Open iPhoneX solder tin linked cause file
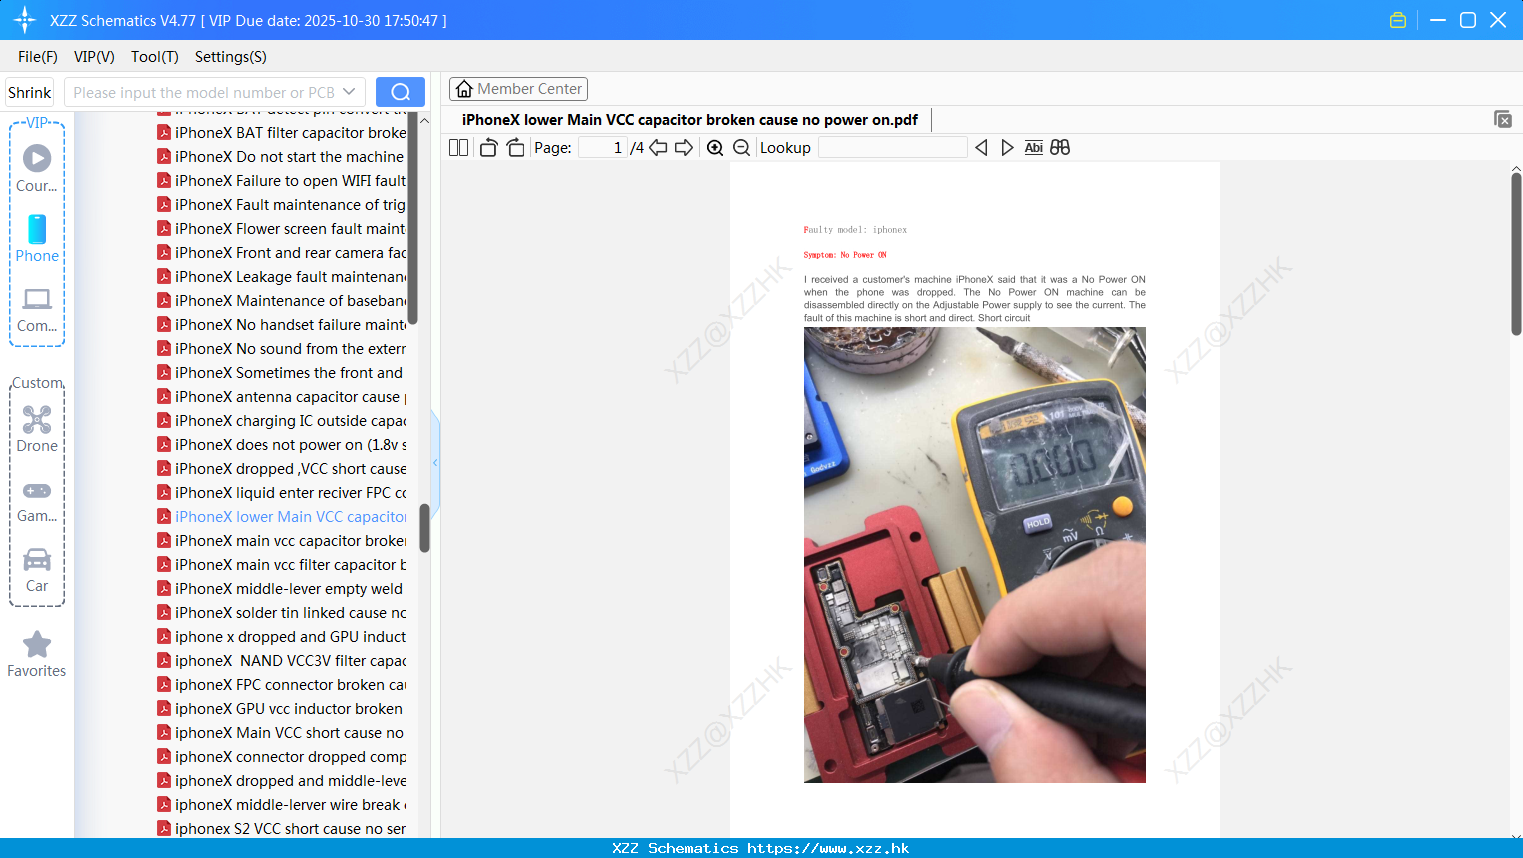 point(282,613)
